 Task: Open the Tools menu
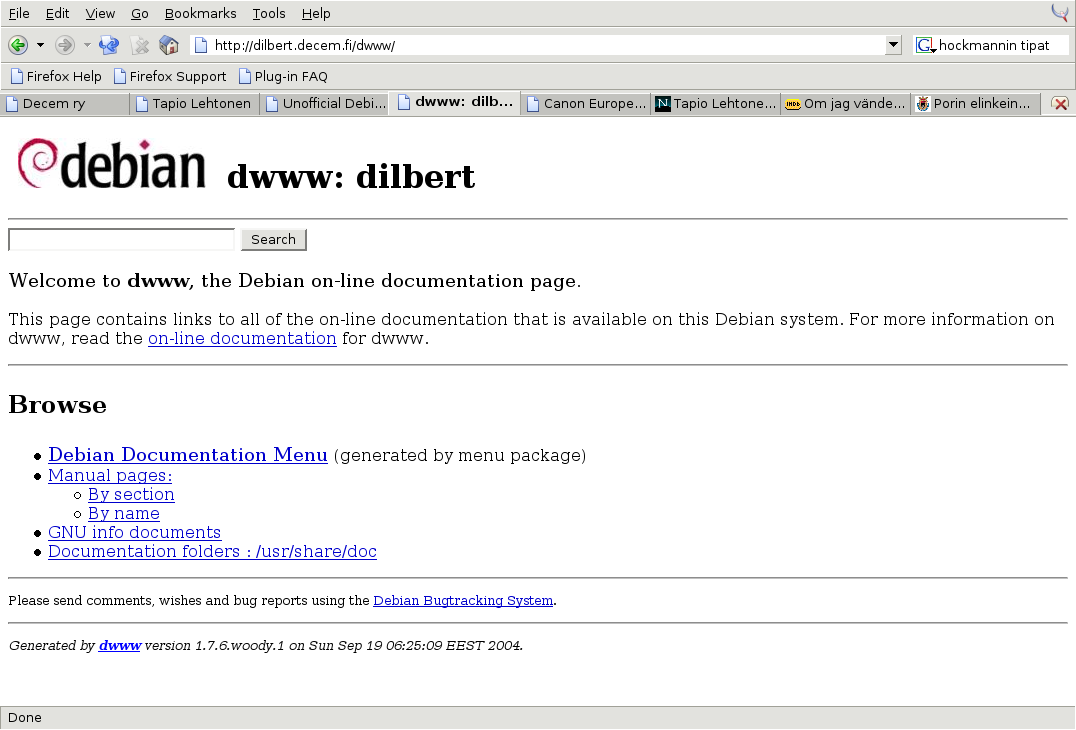click(x=269, y=13)
